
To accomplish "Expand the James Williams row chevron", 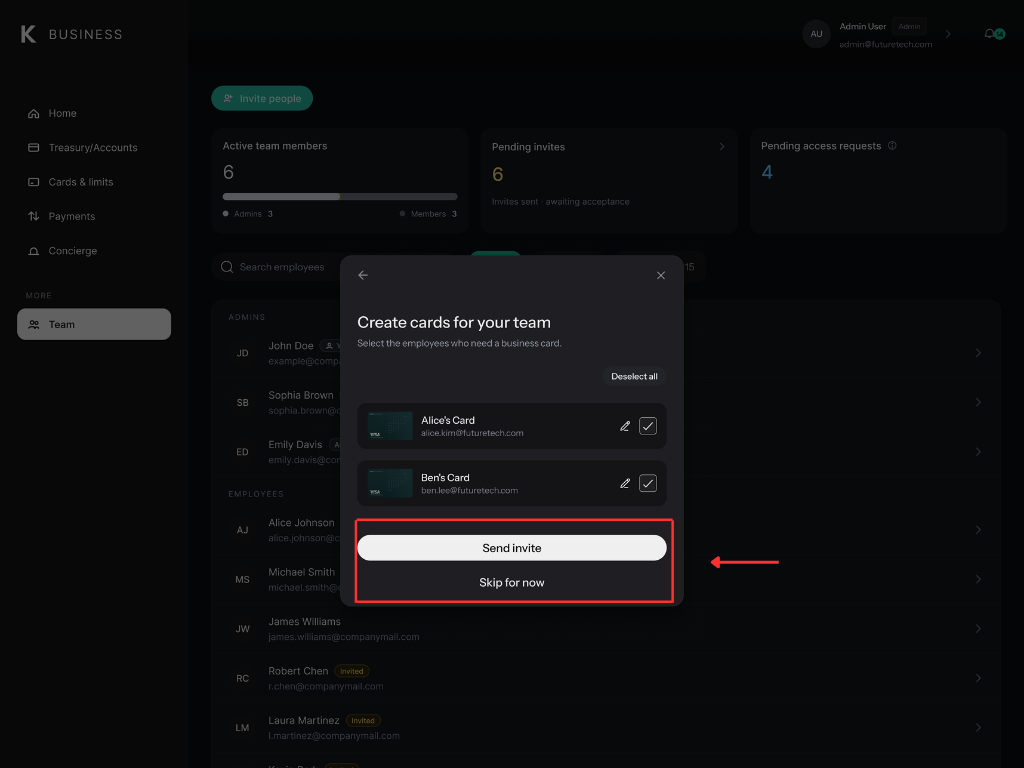I will pyautogui.click(x=978, y=629).
